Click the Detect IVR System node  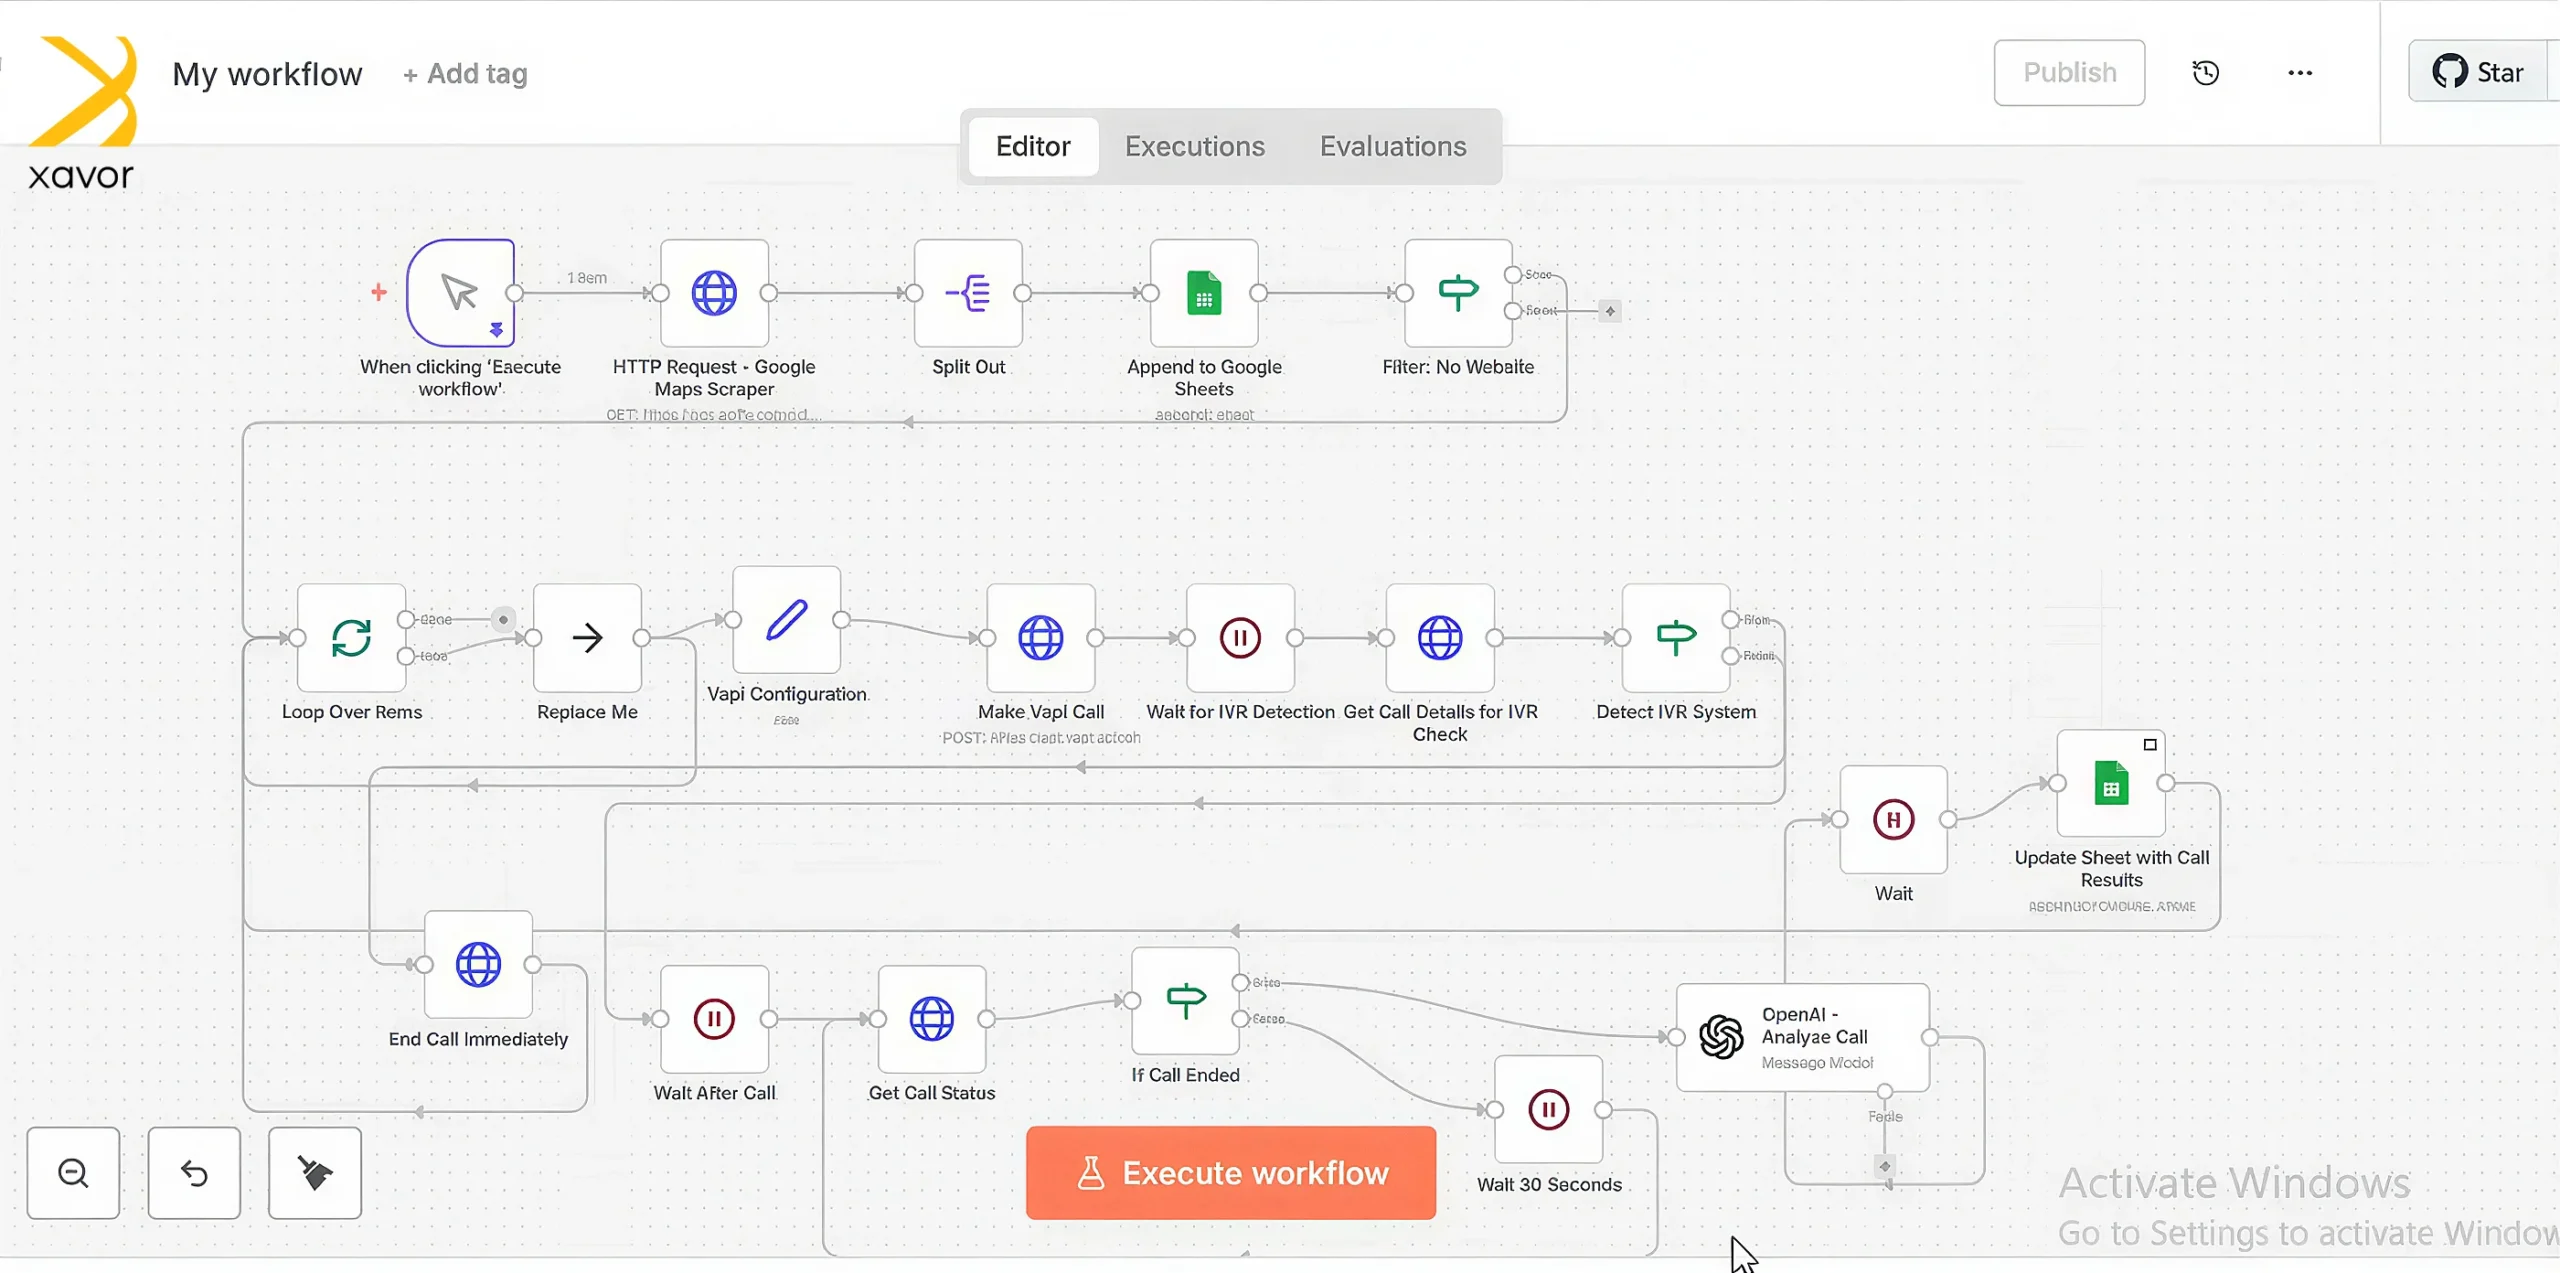pyautogui.click(x=1676, y=638)
